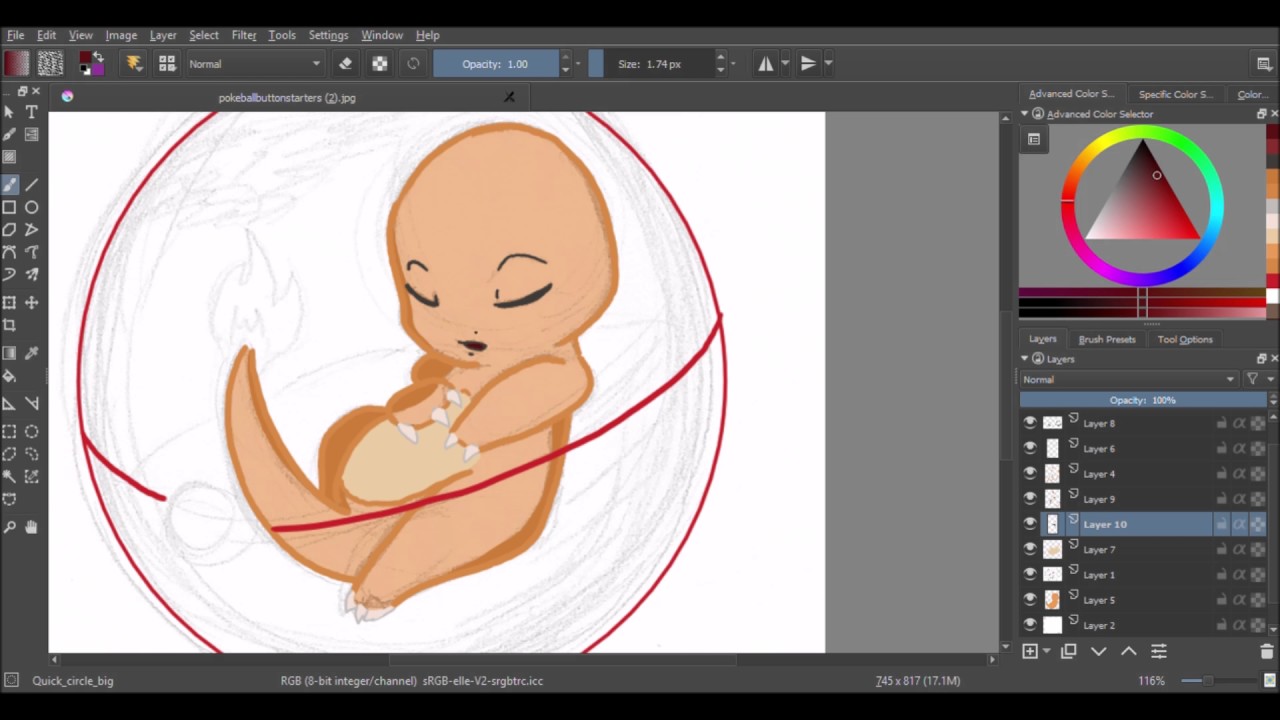The image size is (1280, 720).
Task: Delete the selected layer
Action: tap(1267, 651)
